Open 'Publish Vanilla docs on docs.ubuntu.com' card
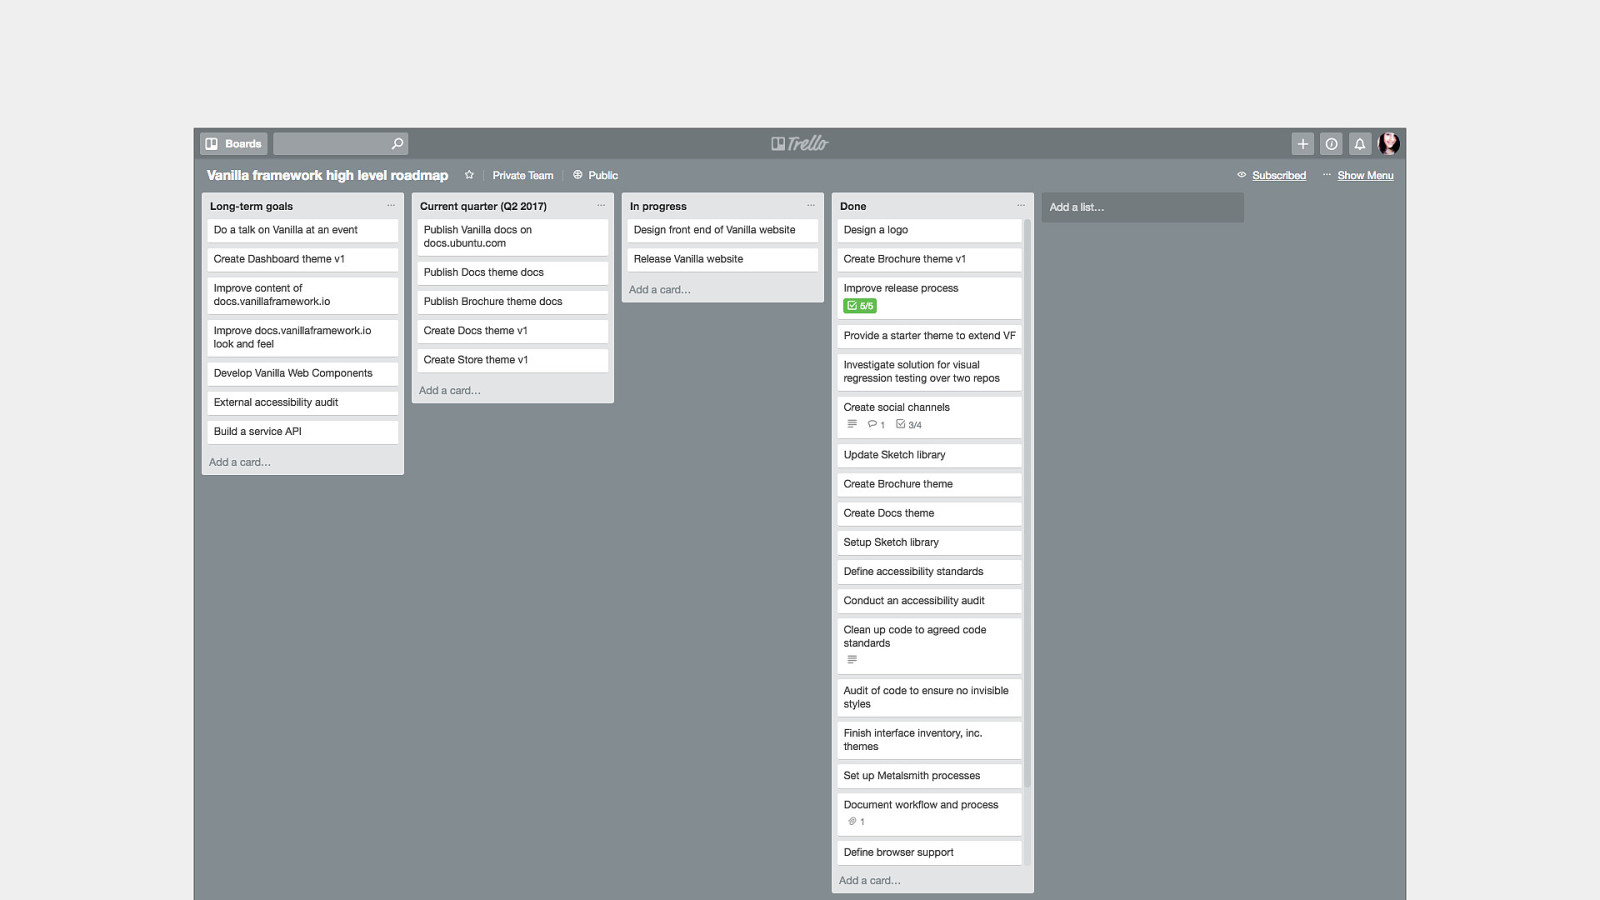 [x=512, y=237]
